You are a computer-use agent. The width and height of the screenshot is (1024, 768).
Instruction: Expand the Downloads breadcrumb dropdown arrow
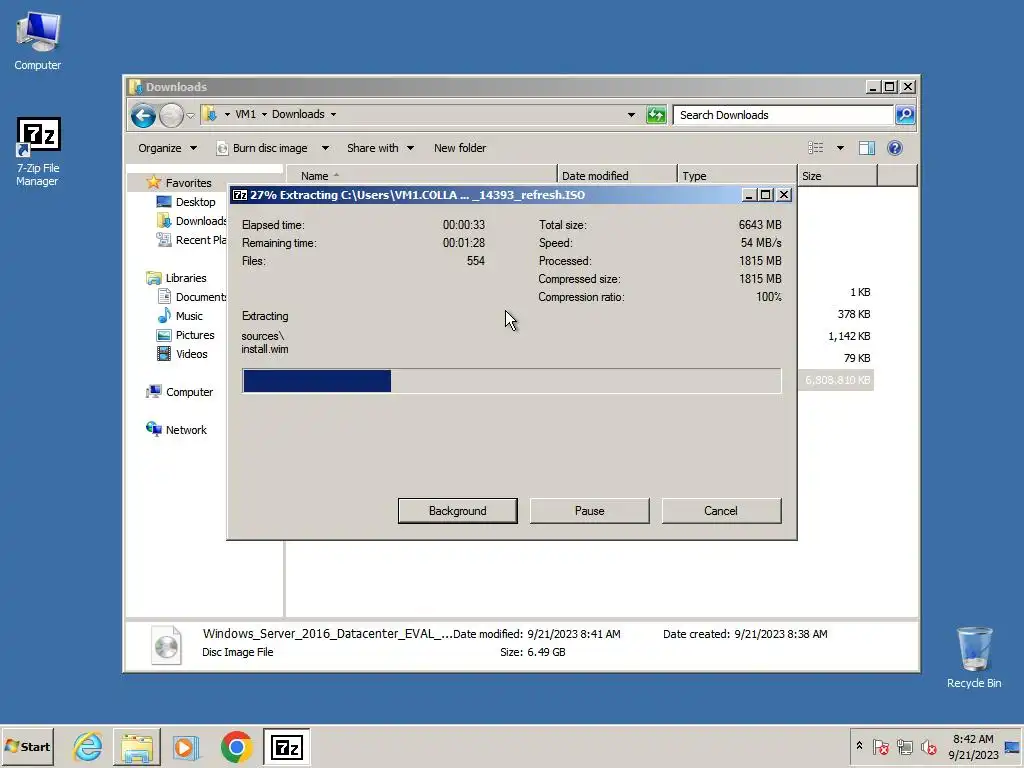333,114
